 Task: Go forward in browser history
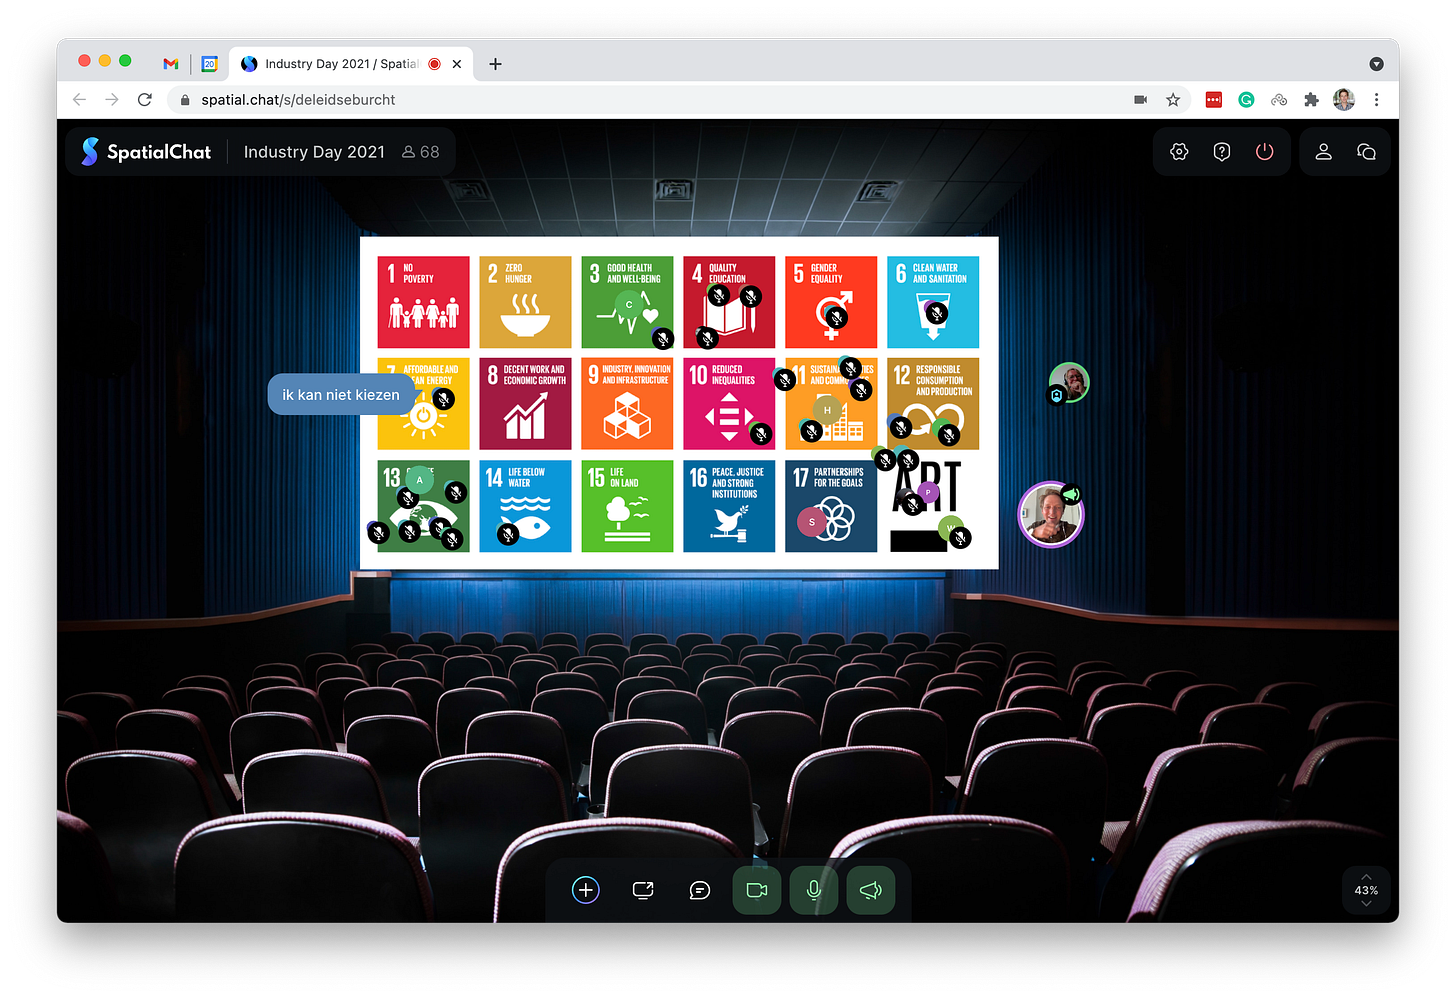[112, 100]
